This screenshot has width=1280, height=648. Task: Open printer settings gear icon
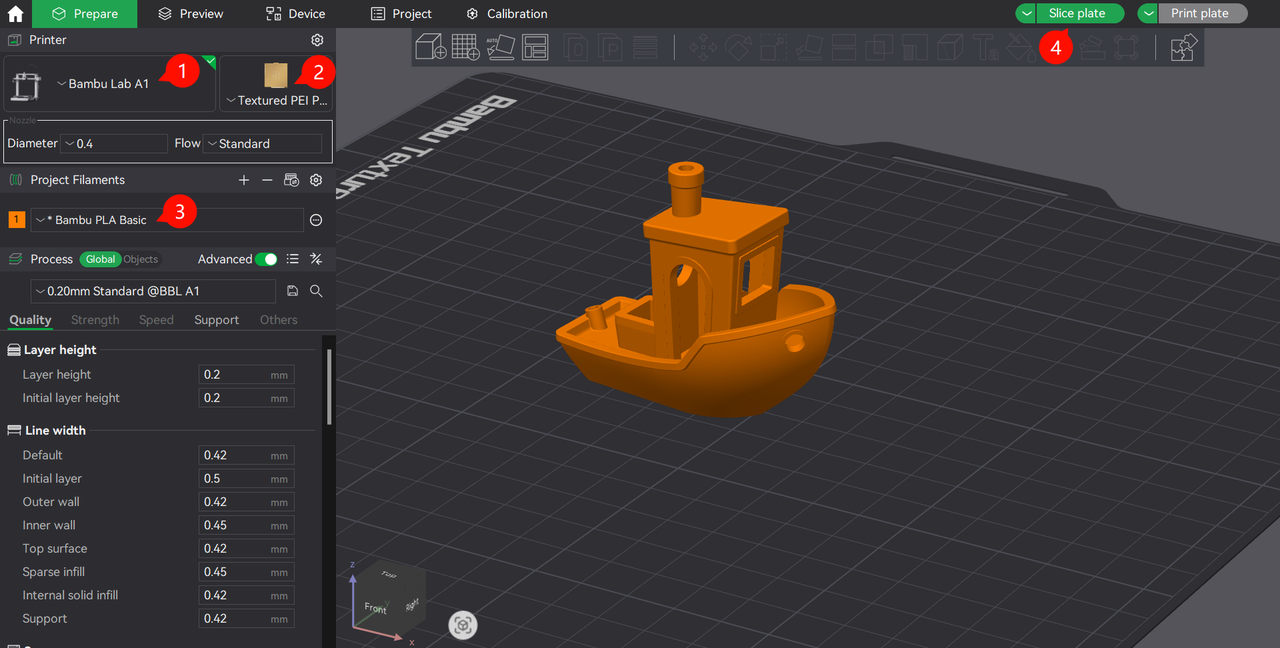(x=317, y=40)
